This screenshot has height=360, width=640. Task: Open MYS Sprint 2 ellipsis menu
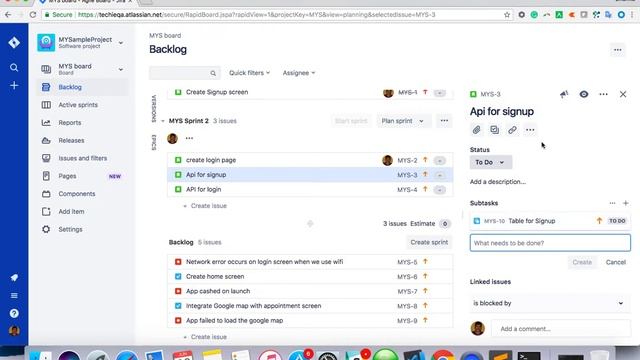(444, 121)
